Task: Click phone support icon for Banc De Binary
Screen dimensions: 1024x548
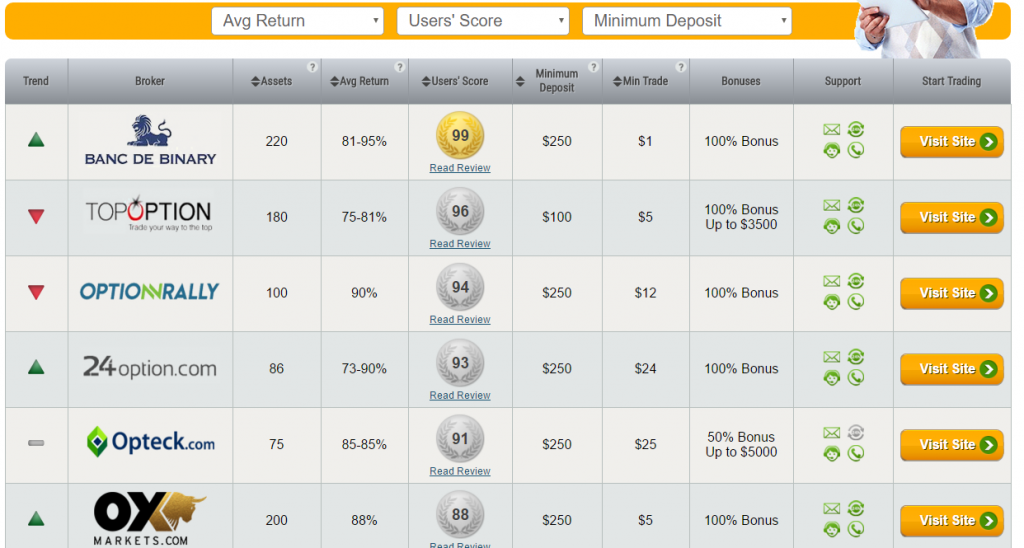Action: coord(856,150)
